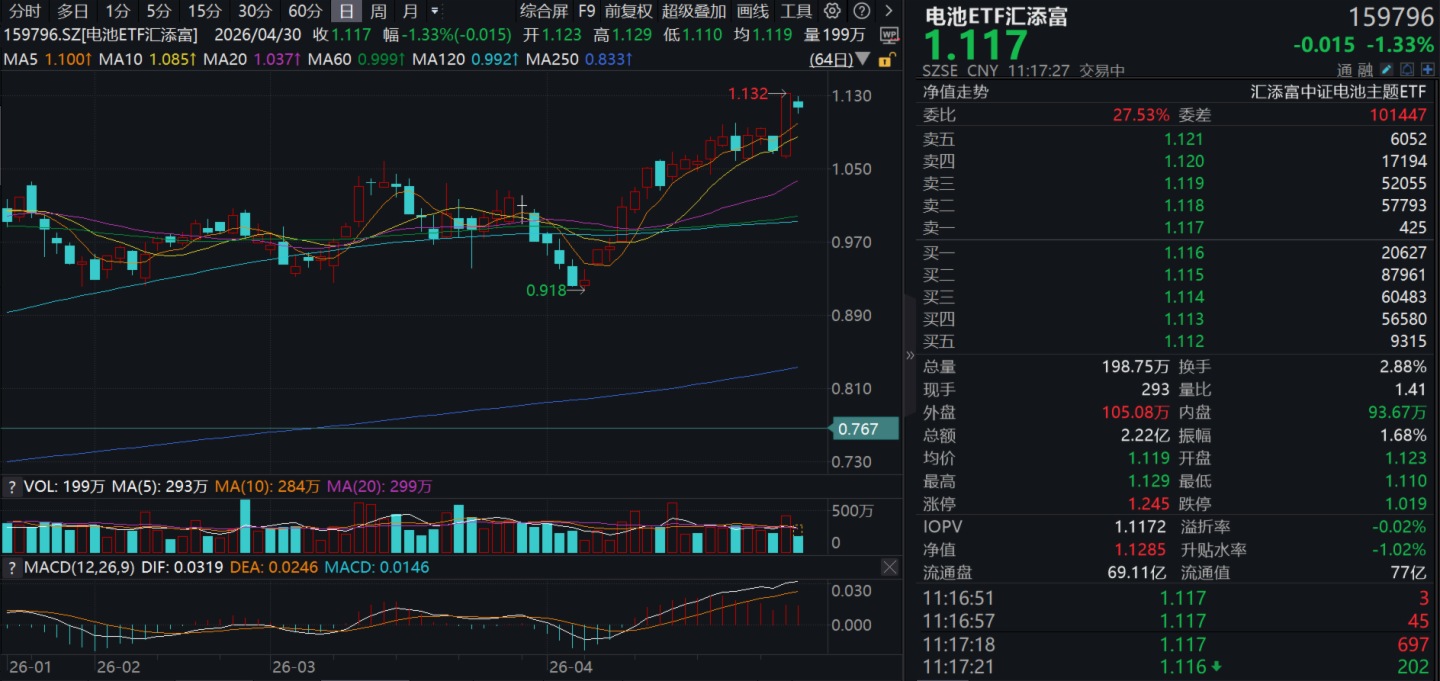Image resolution: width=1440 pixels, height=681 pixels.
Task: Expand the toolbar overflow chevron
Action: point(887,12)
